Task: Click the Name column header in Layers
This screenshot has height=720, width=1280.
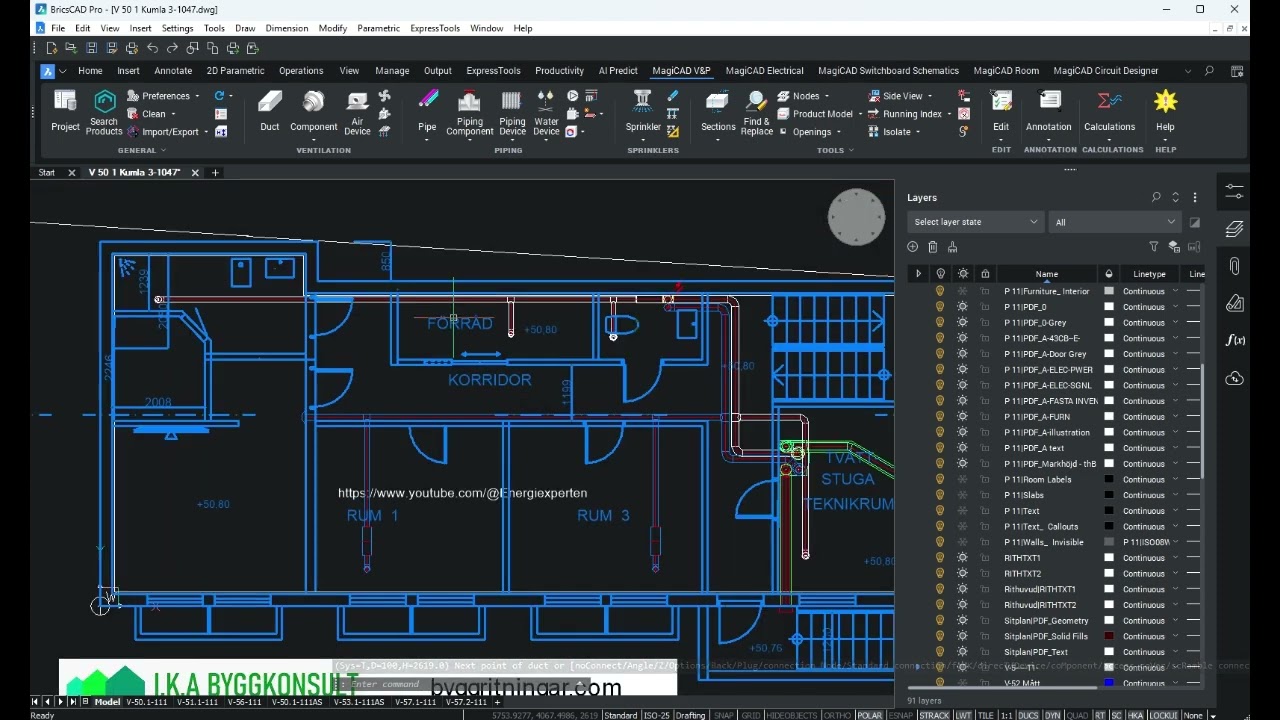Action: coord(1046,274)
